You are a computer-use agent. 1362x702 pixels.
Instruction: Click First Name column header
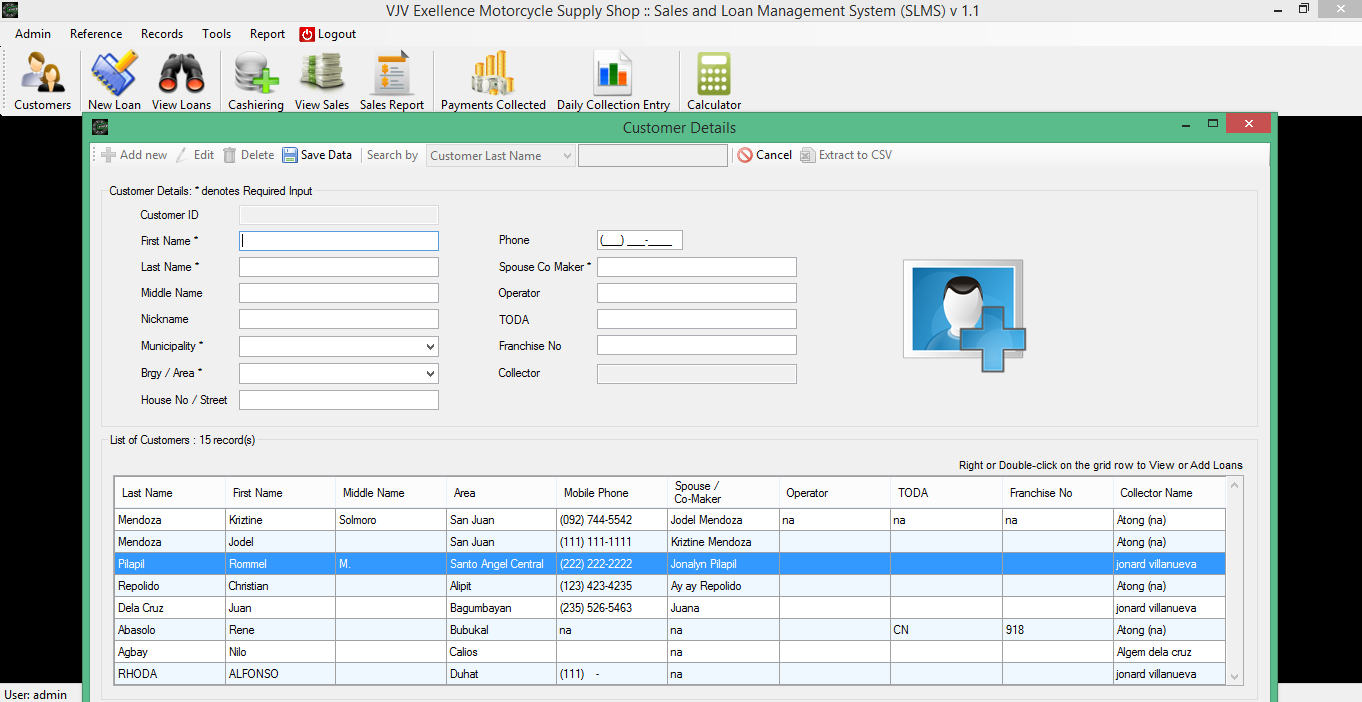tap(281, 493)
